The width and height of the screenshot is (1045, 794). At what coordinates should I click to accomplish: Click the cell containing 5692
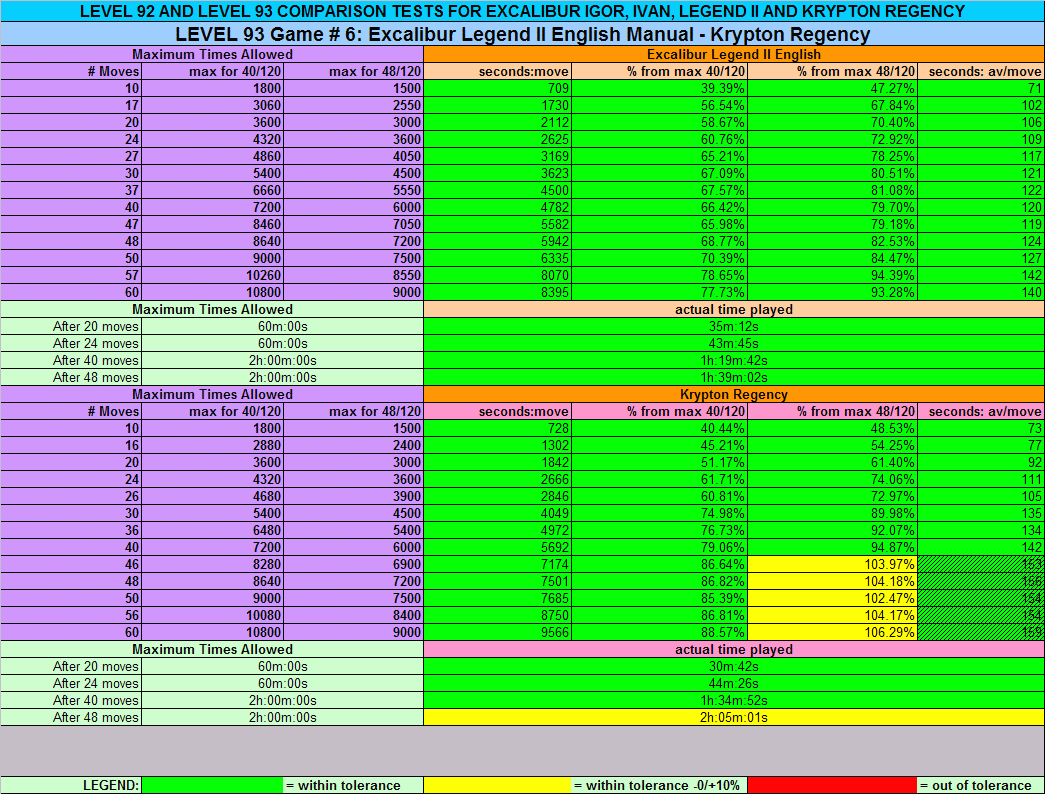click(497, 547)
